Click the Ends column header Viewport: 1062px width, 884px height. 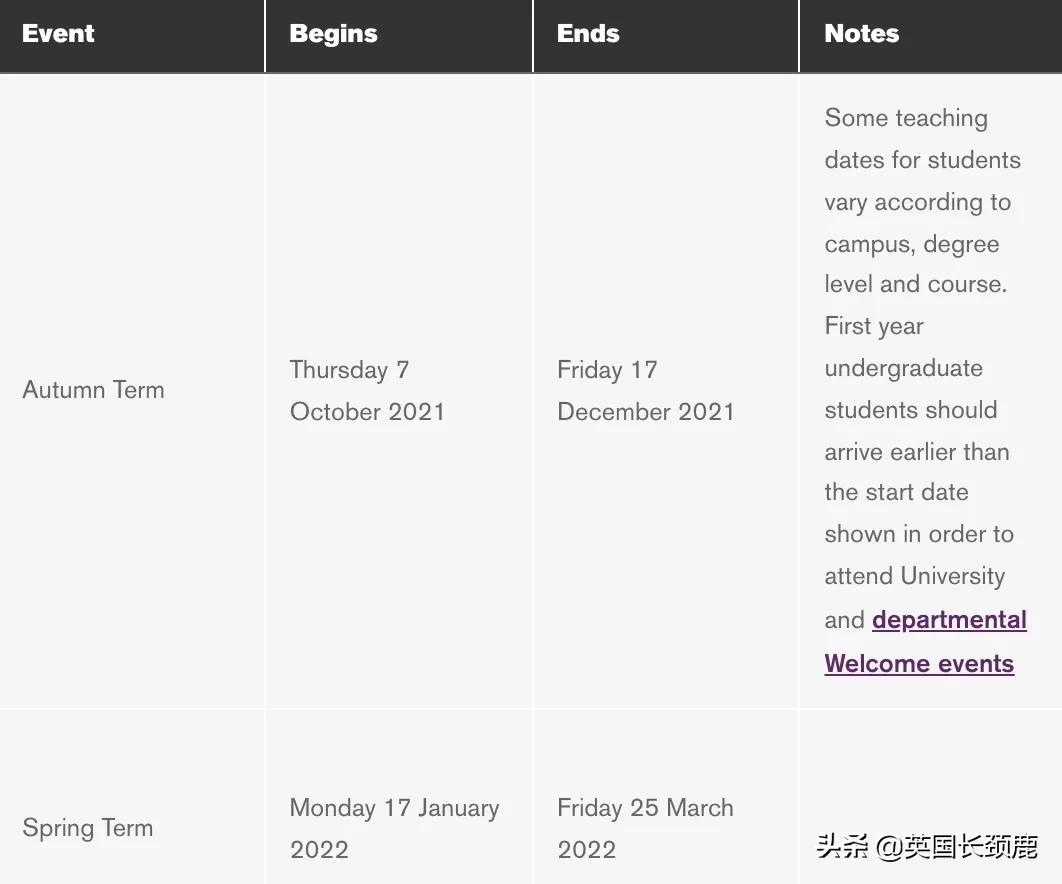pyautogui.click(x=588, y=34)
